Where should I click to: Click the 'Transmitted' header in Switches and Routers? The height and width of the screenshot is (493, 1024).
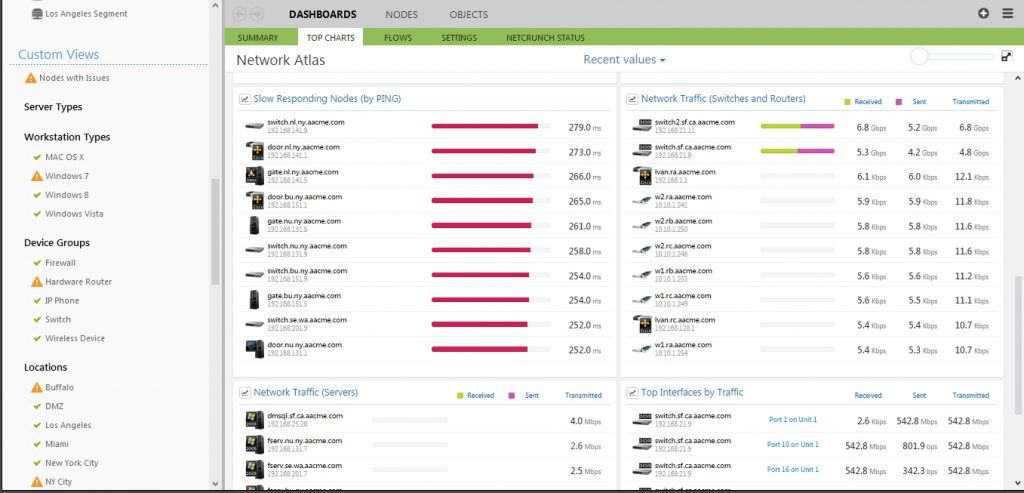[970, 102]
